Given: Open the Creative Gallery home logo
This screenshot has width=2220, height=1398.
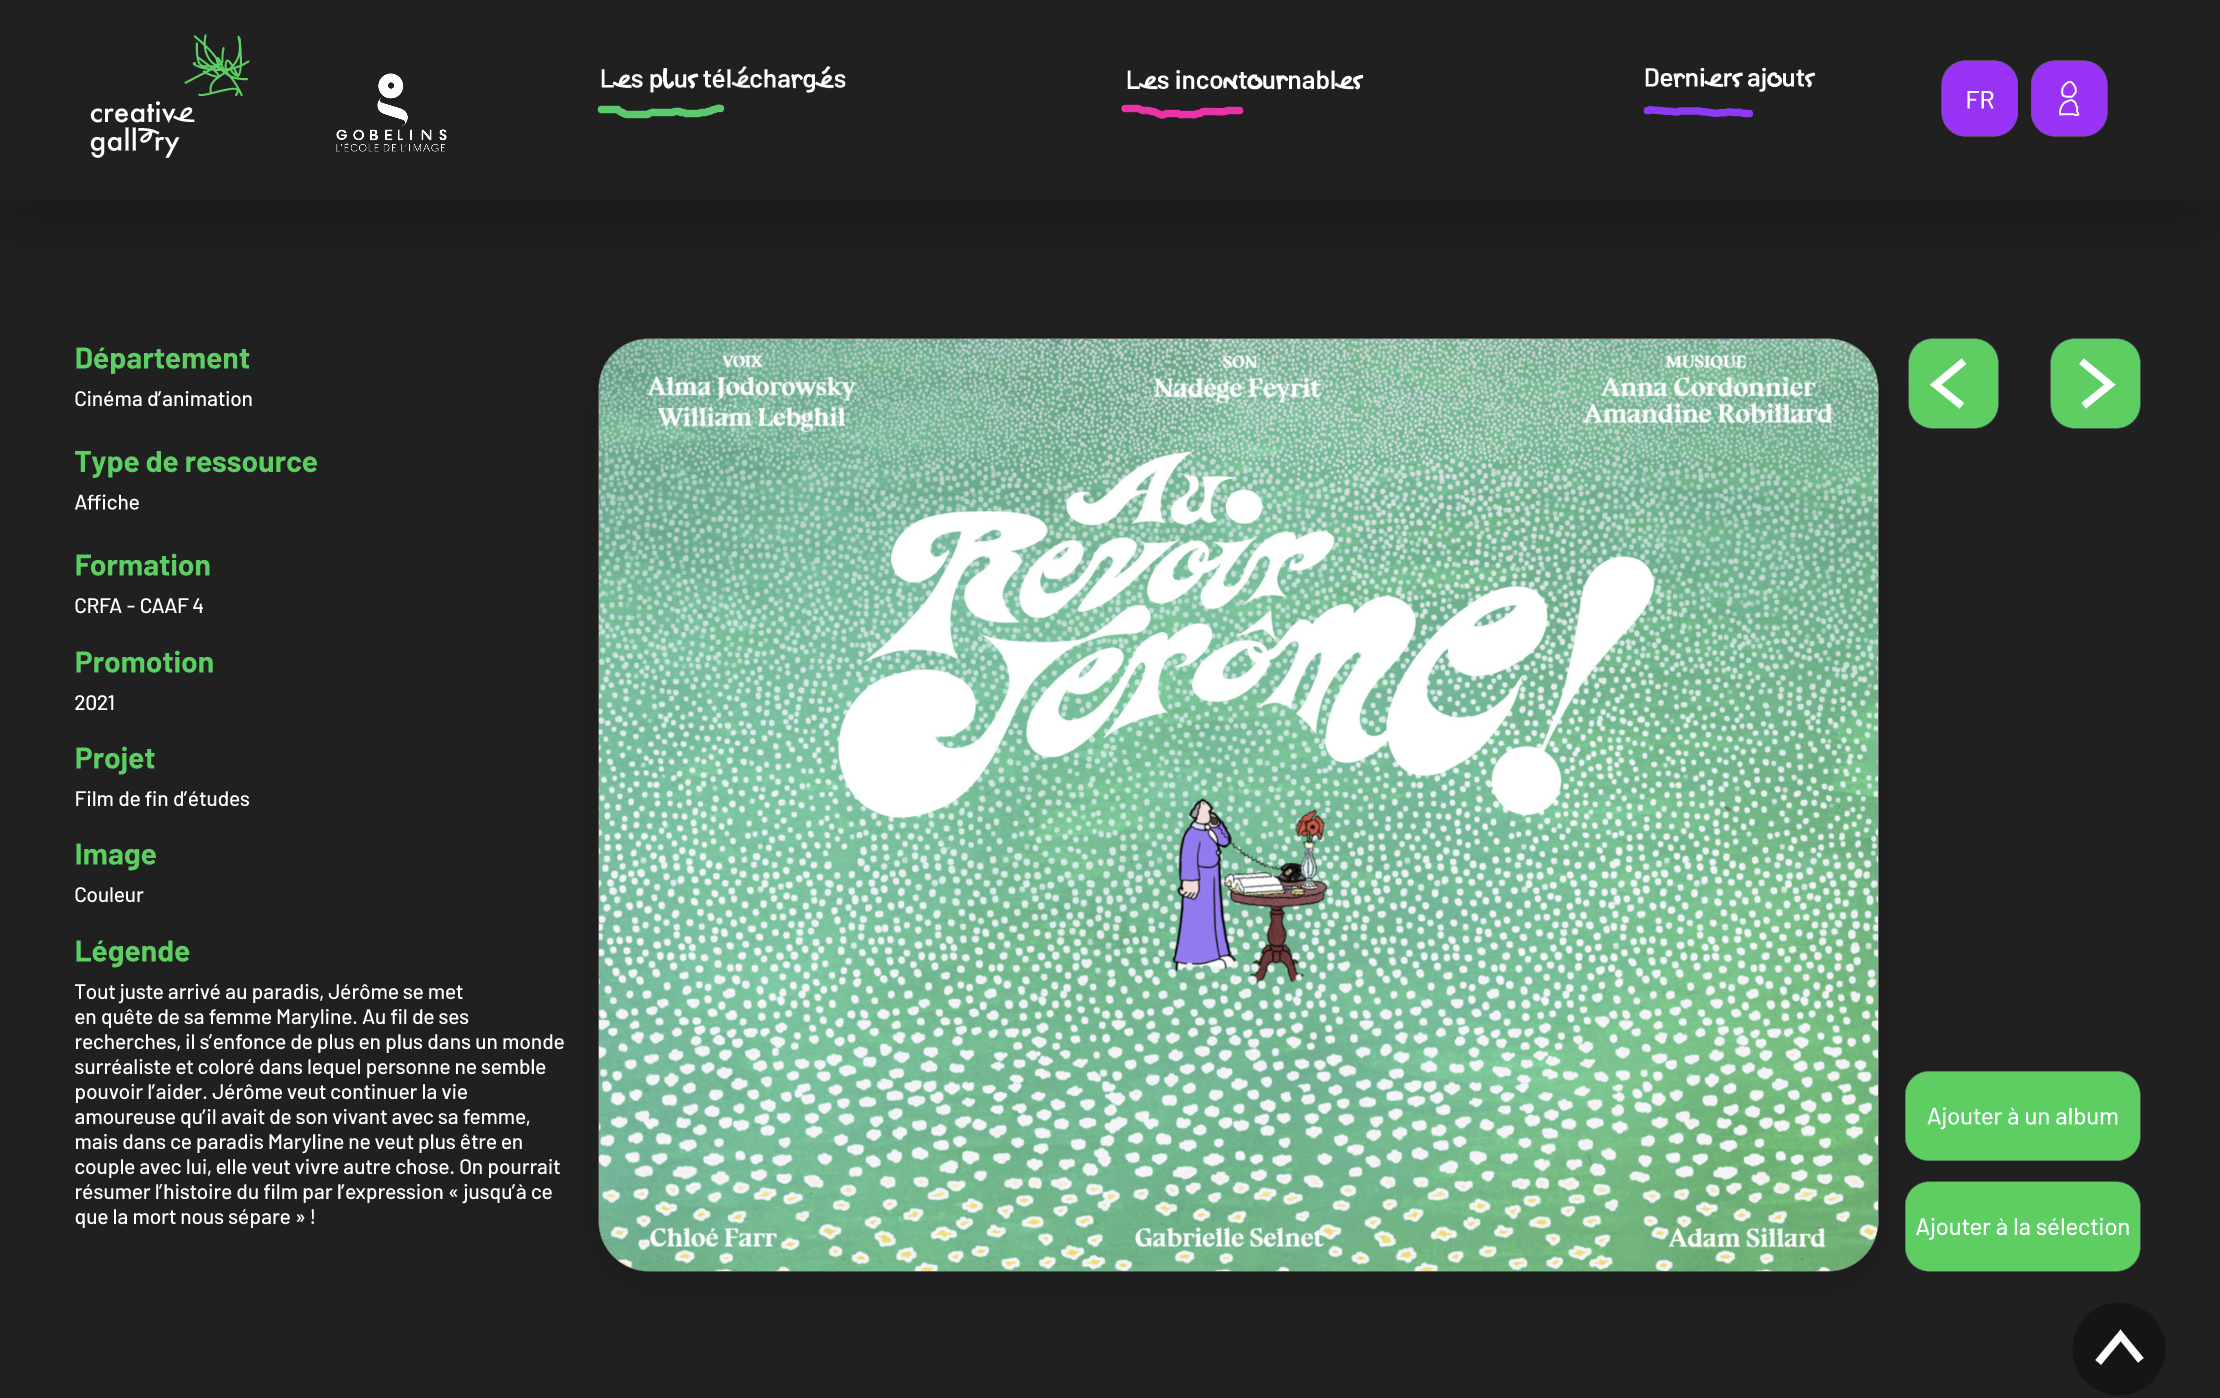Looking at the screenshot, I should point(169,97).
